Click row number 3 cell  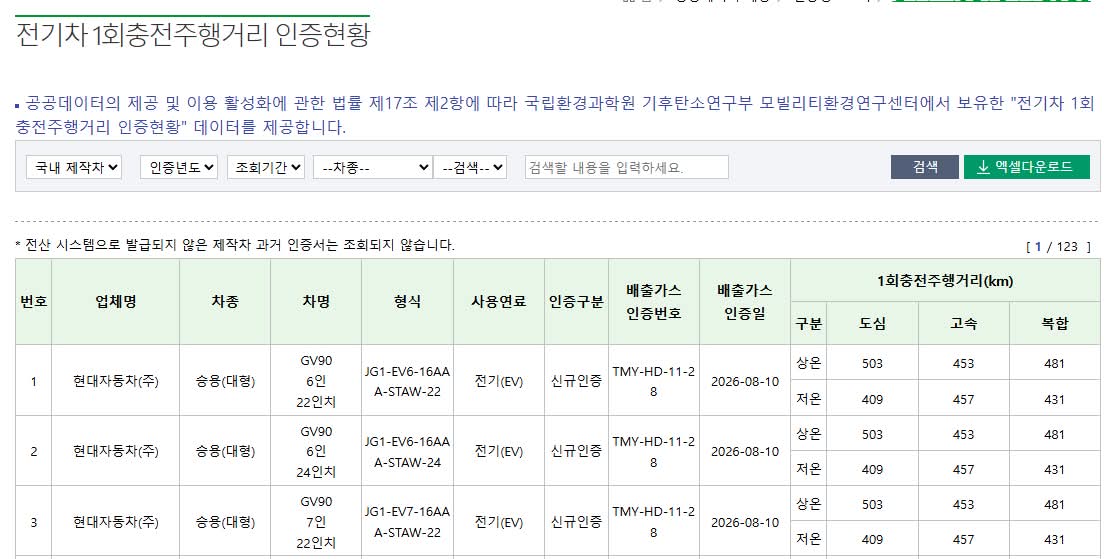(34, 522)
